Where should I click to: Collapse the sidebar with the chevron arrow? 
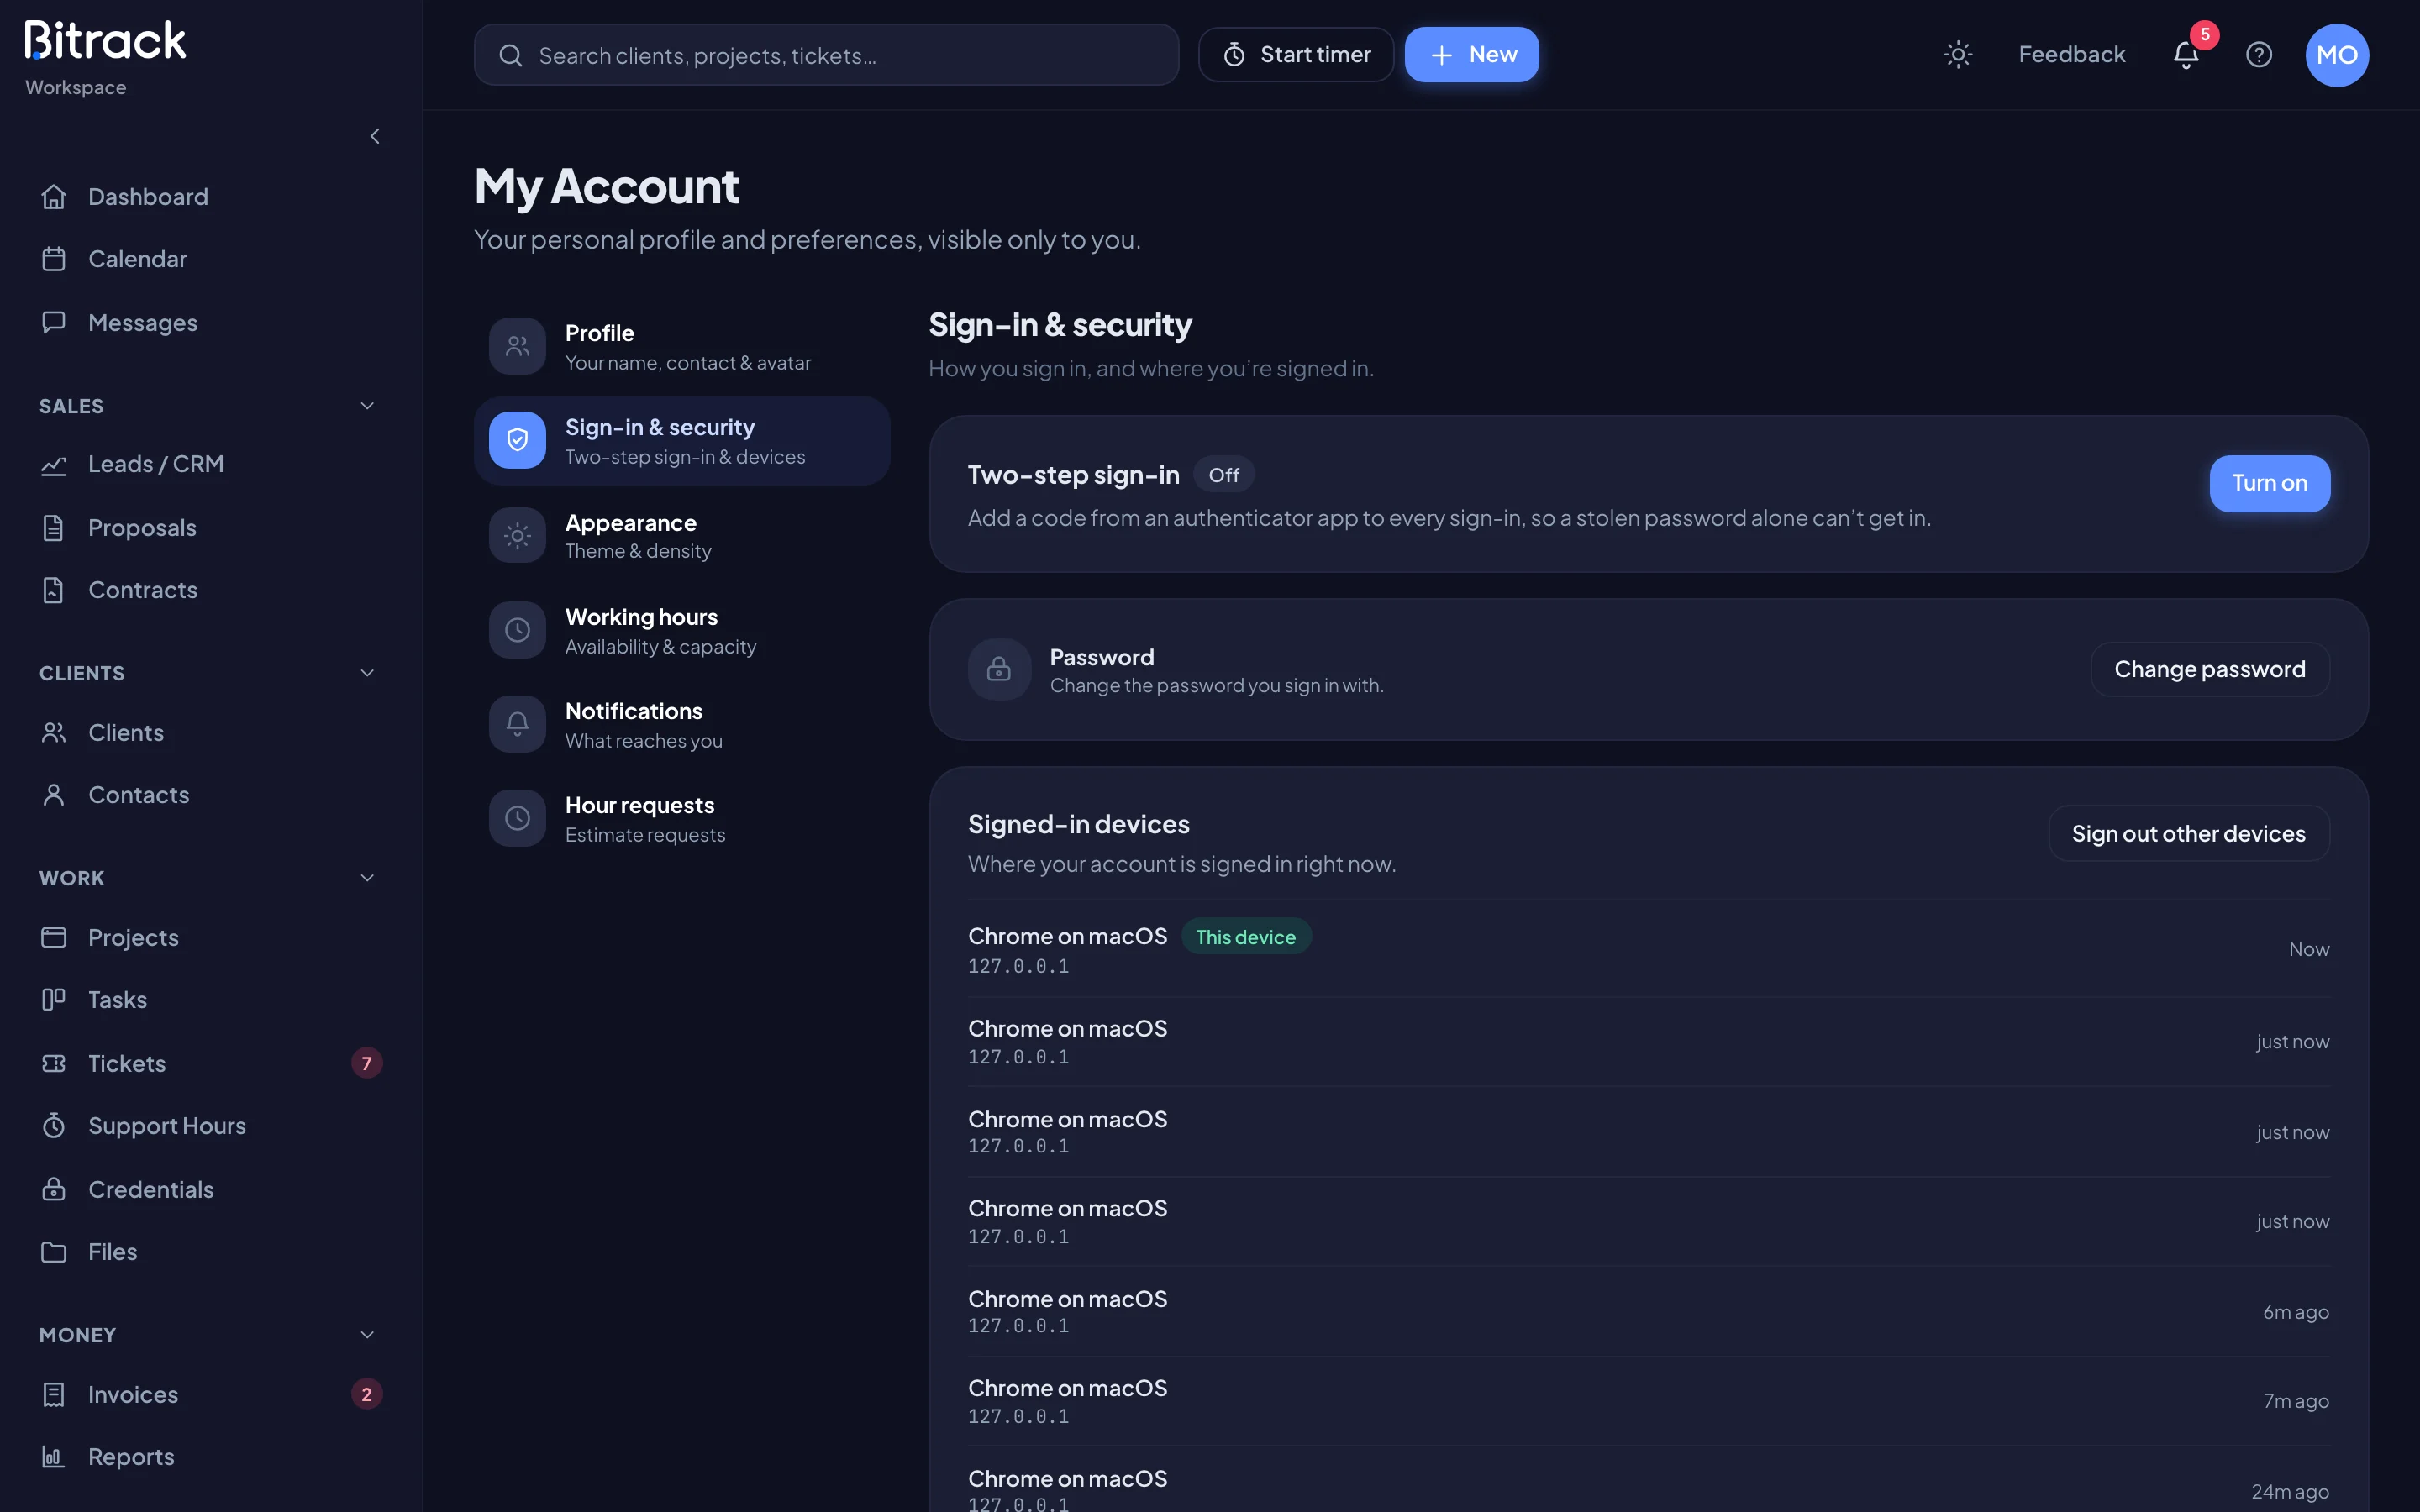(x=375, y=136)
